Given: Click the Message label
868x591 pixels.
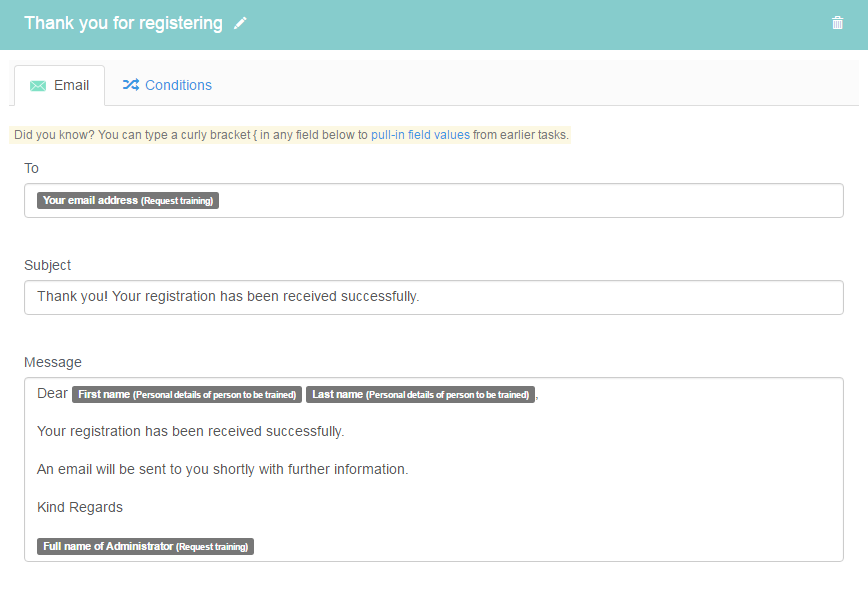Looking at the screenshot, I should [53, 362].
